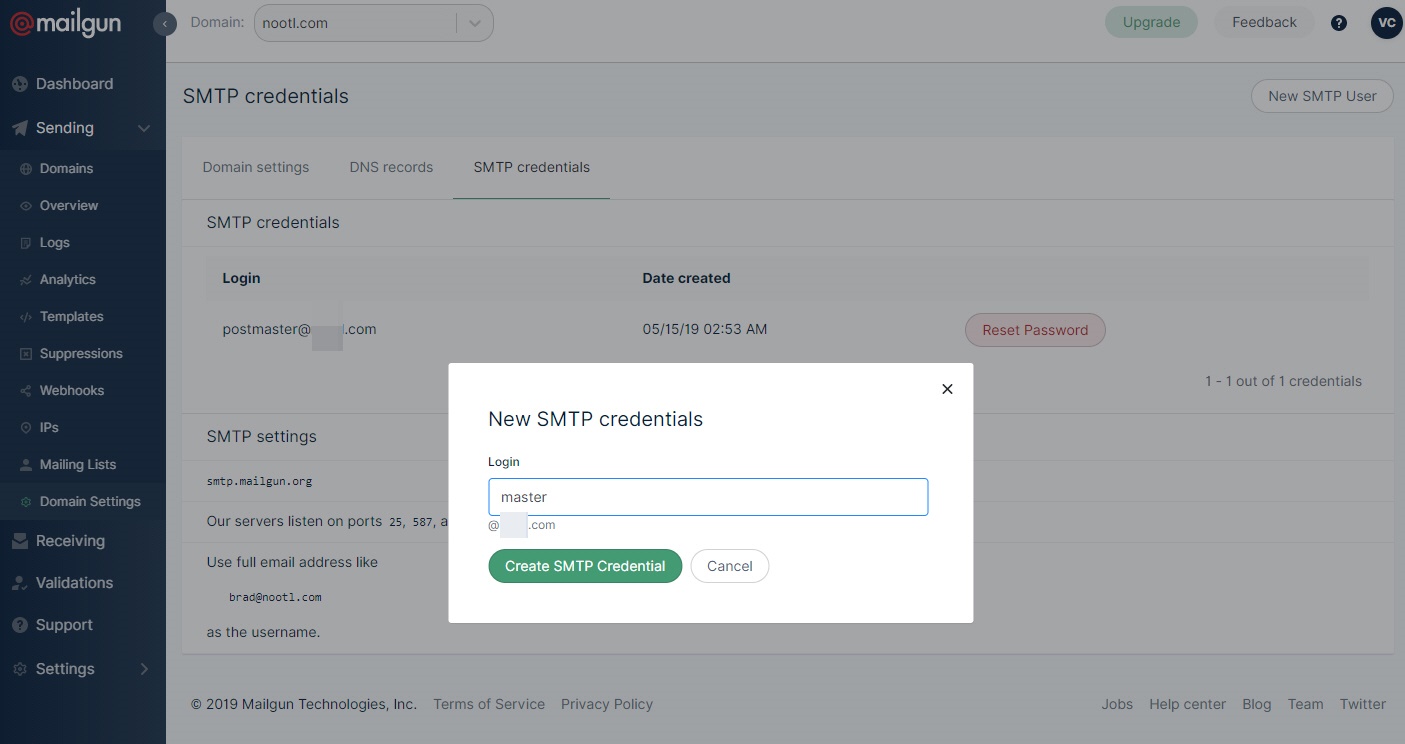Switch to the DNS records tab
The image size is (1405, 744).
[x=391, y=167]
